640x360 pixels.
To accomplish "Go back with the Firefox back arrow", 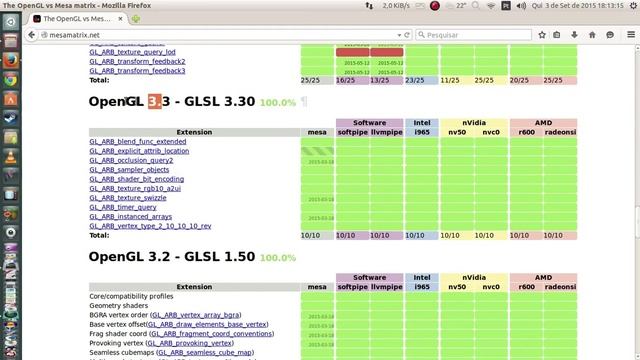I will [31, 35].
